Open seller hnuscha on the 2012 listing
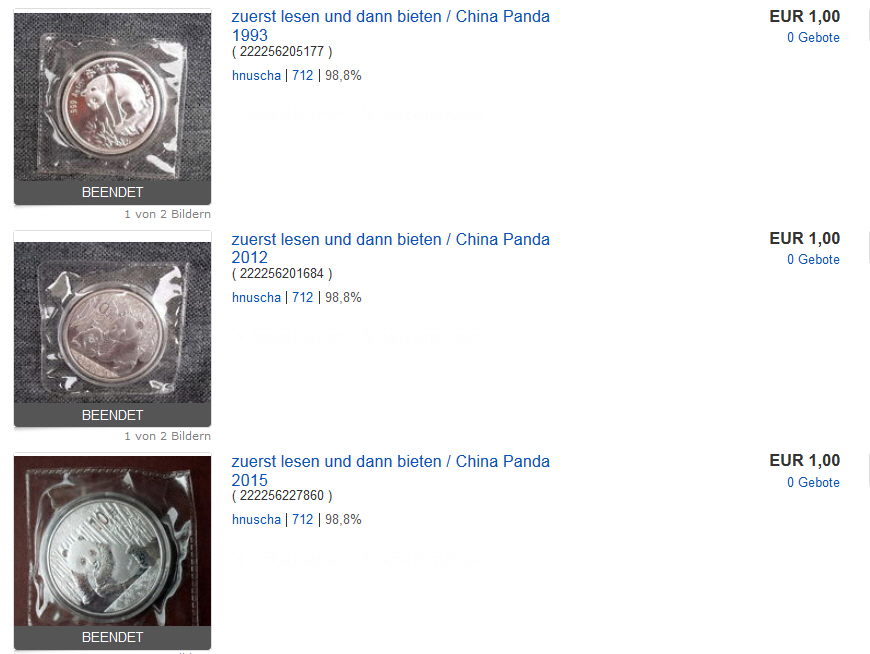 click(256, 297)
